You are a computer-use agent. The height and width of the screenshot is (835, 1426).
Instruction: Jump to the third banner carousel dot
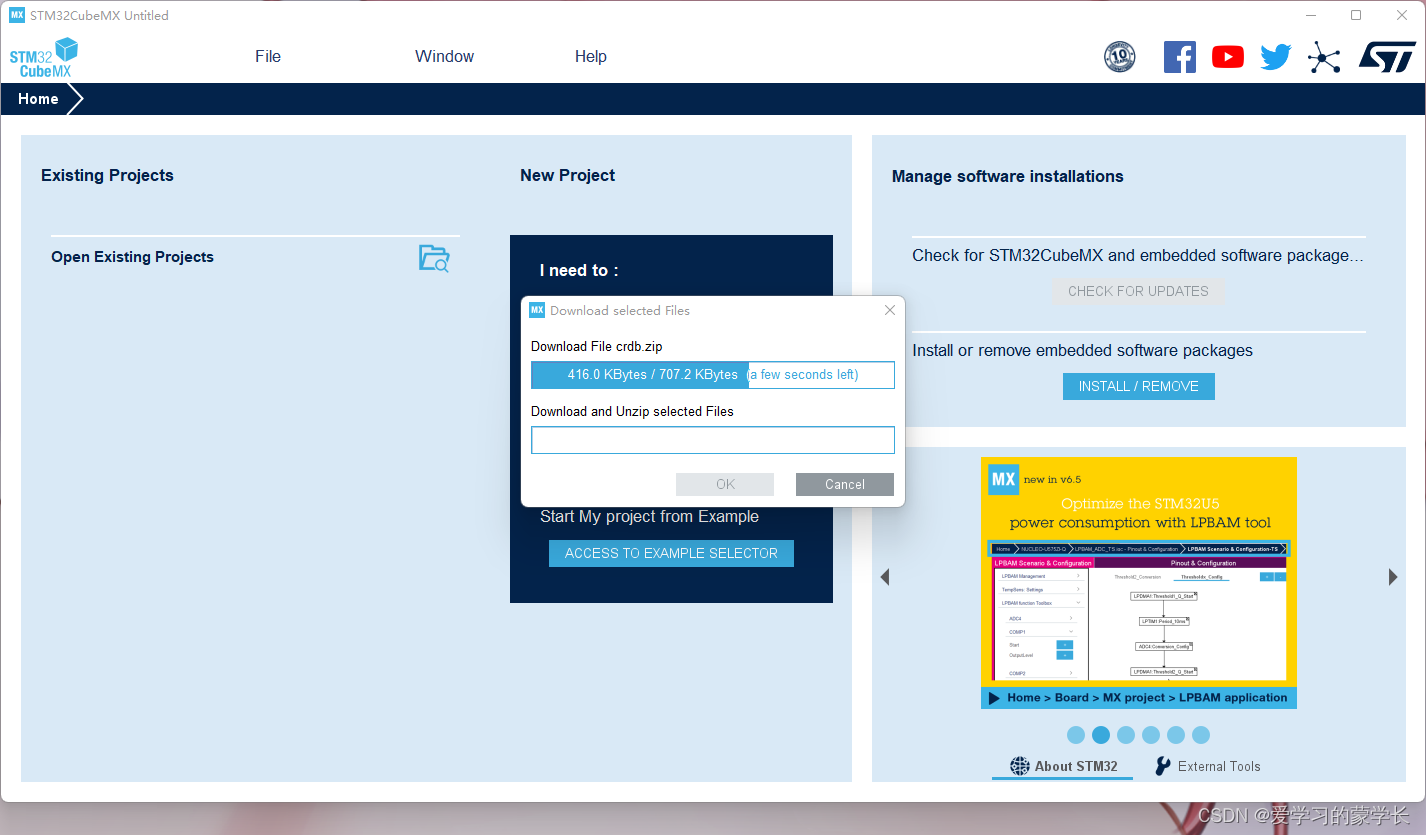(1126, 735)
